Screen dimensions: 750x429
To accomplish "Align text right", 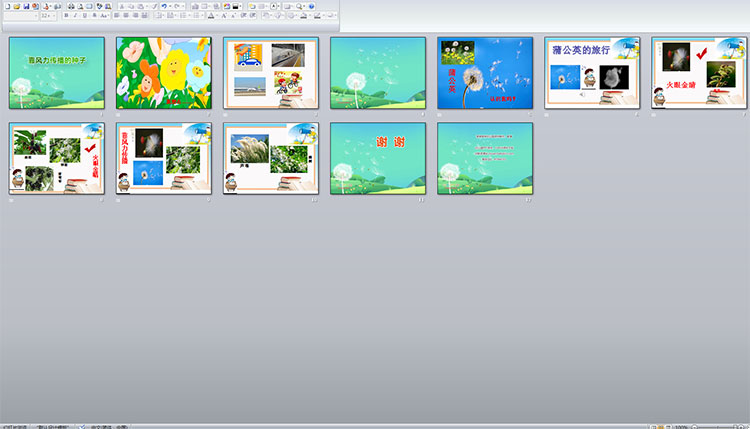I will tap(136, 16).
